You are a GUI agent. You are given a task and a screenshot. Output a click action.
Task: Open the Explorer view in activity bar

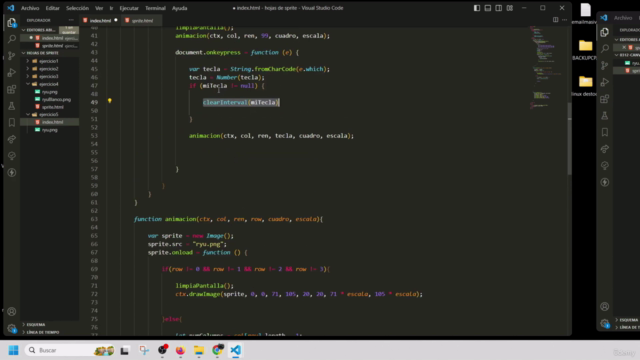coord(11,22)
